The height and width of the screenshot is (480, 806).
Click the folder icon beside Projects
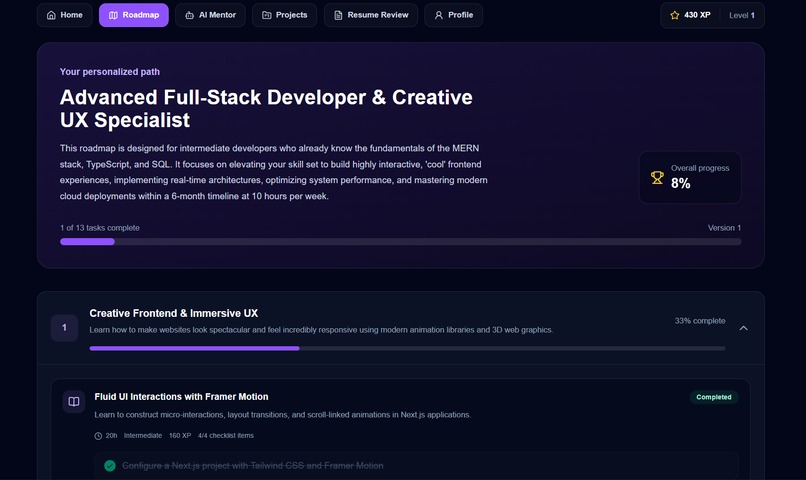267,15
